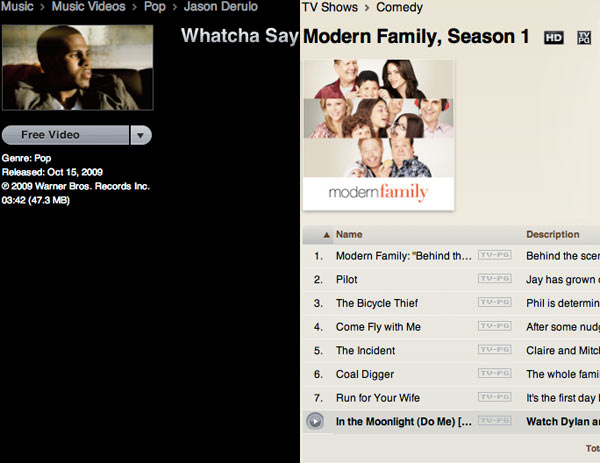
Task: Click the TV-PG badge beside Come Fly with Me
Action: pyautogui.click(x=495, y=326)
